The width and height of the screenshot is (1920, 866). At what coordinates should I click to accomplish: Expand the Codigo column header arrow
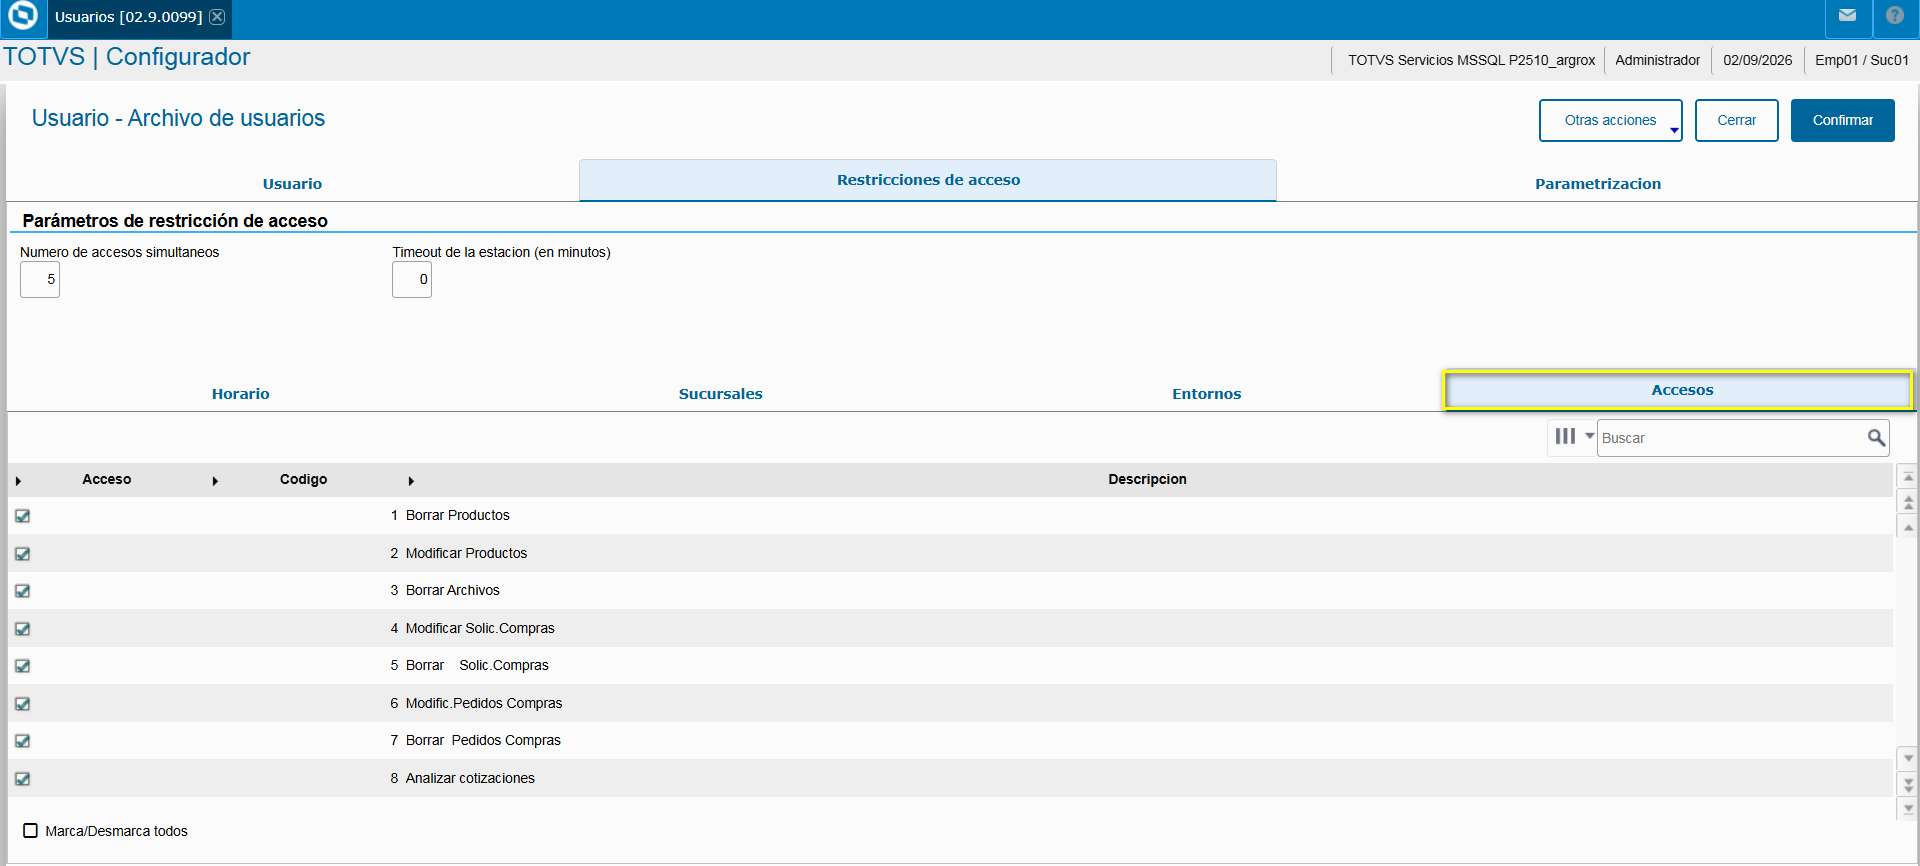coord(215,481)
